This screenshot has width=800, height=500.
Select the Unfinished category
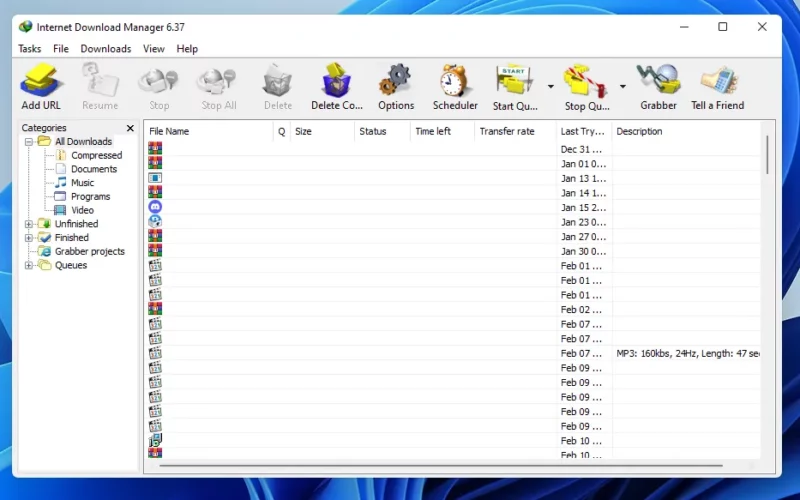tap(77, 224)
